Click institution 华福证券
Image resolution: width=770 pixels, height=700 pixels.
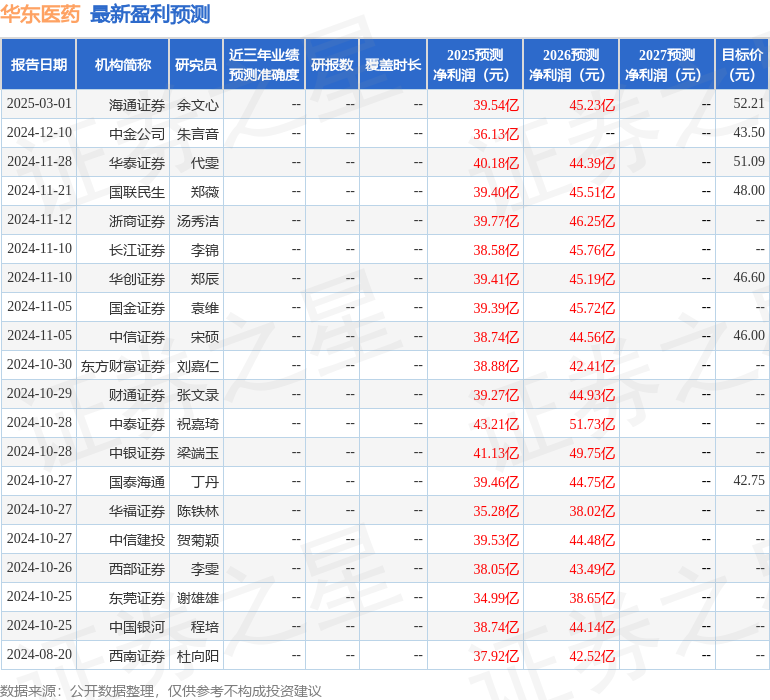137,510
